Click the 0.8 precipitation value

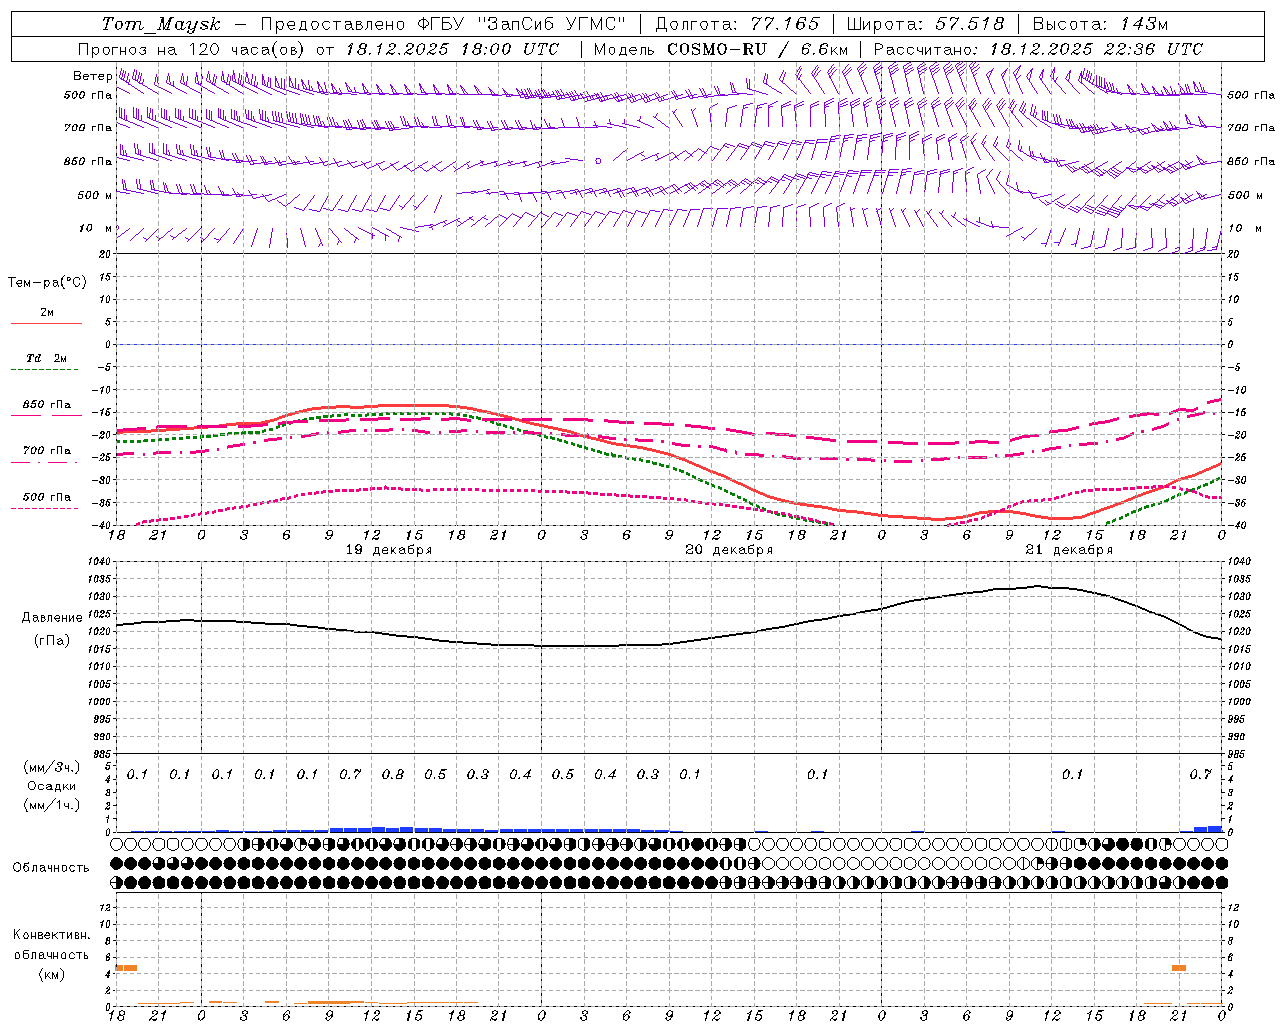point(393,774)
